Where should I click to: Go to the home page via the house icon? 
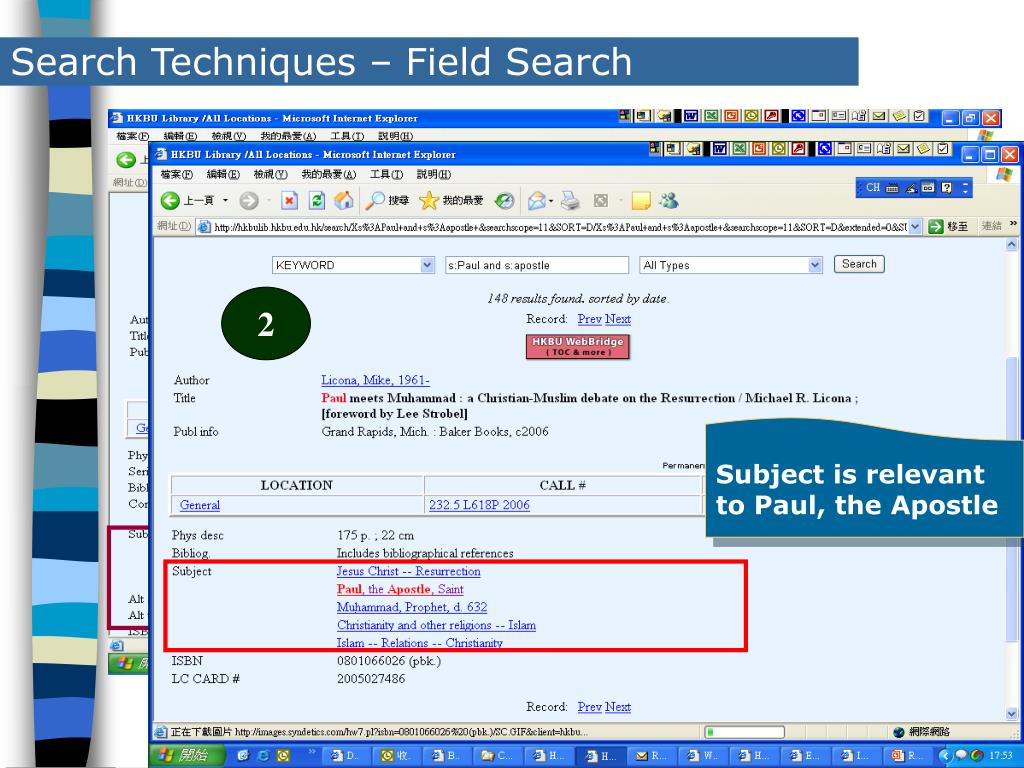point(344,200)
